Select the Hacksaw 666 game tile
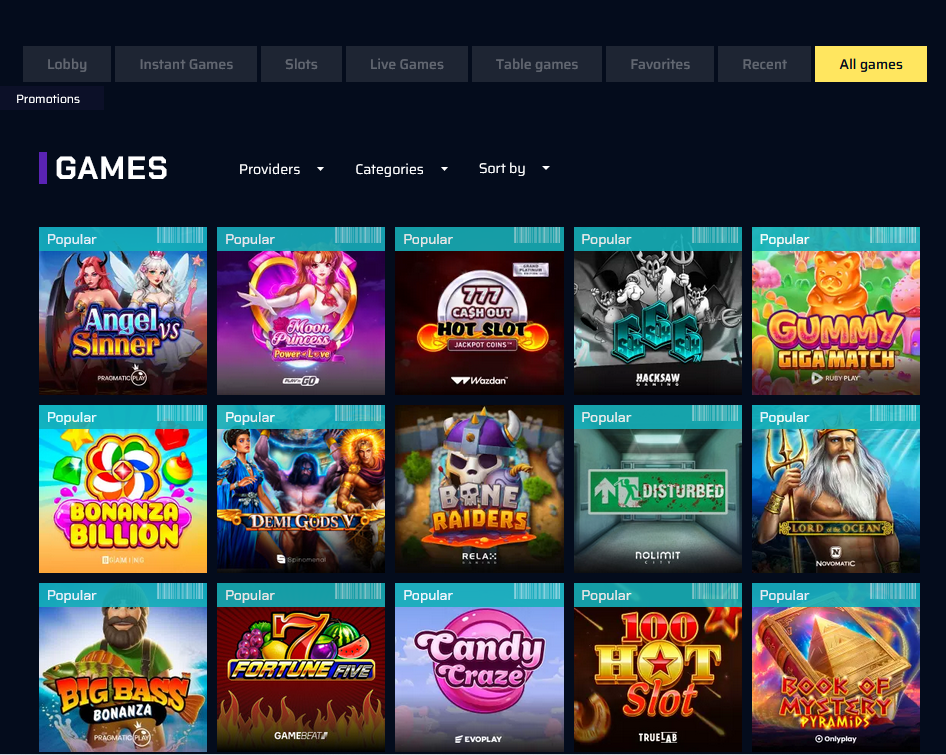 coord(658,311)
